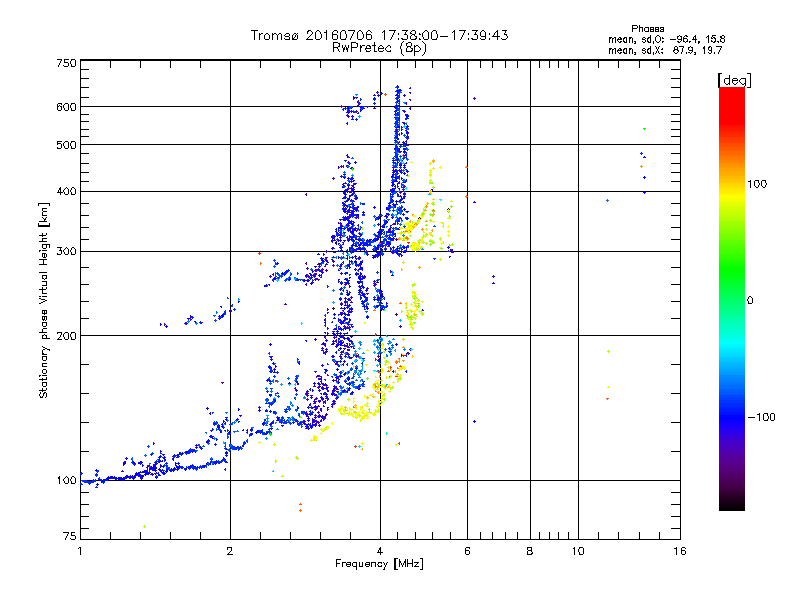800x600 pixels.
Task: Click y-axis tick label '200'
Action: (67, 336)
